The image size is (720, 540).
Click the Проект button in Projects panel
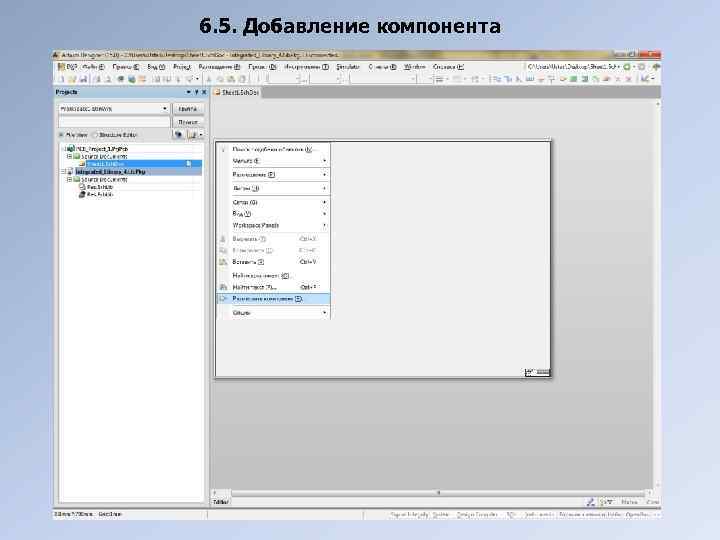(x=188, y=122)
